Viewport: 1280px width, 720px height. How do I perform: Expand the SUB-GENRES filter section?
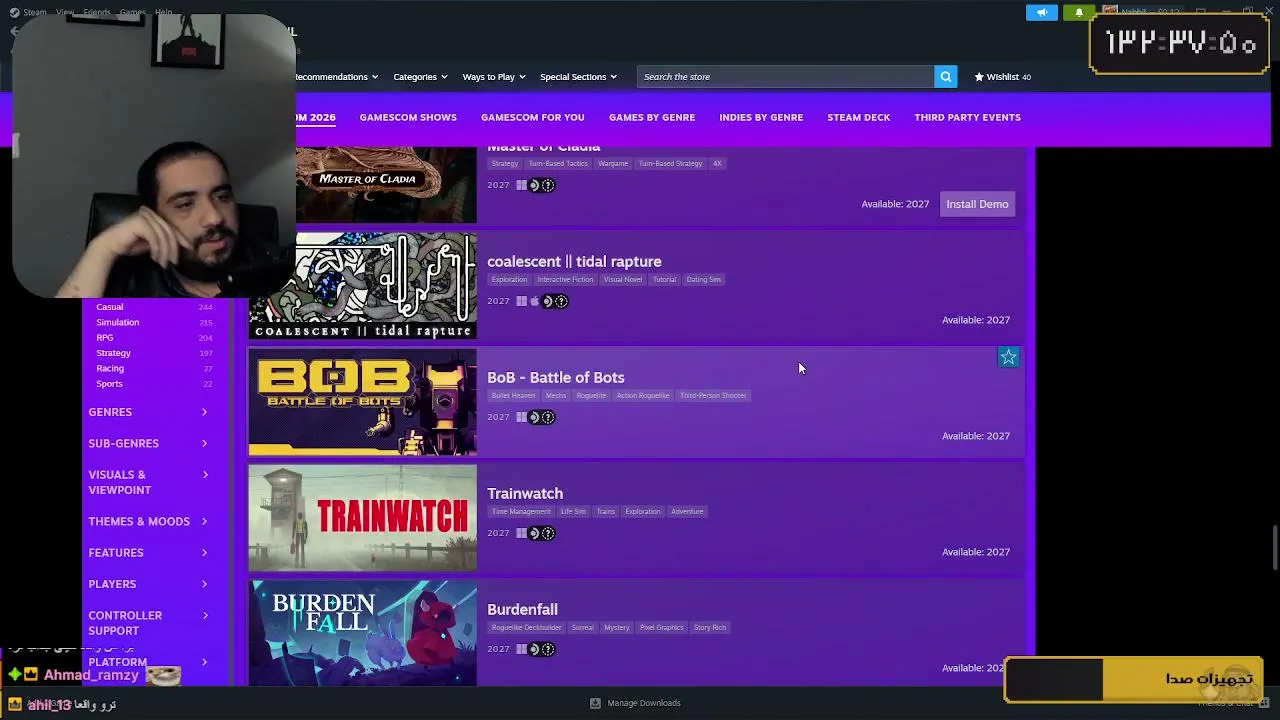148,443
